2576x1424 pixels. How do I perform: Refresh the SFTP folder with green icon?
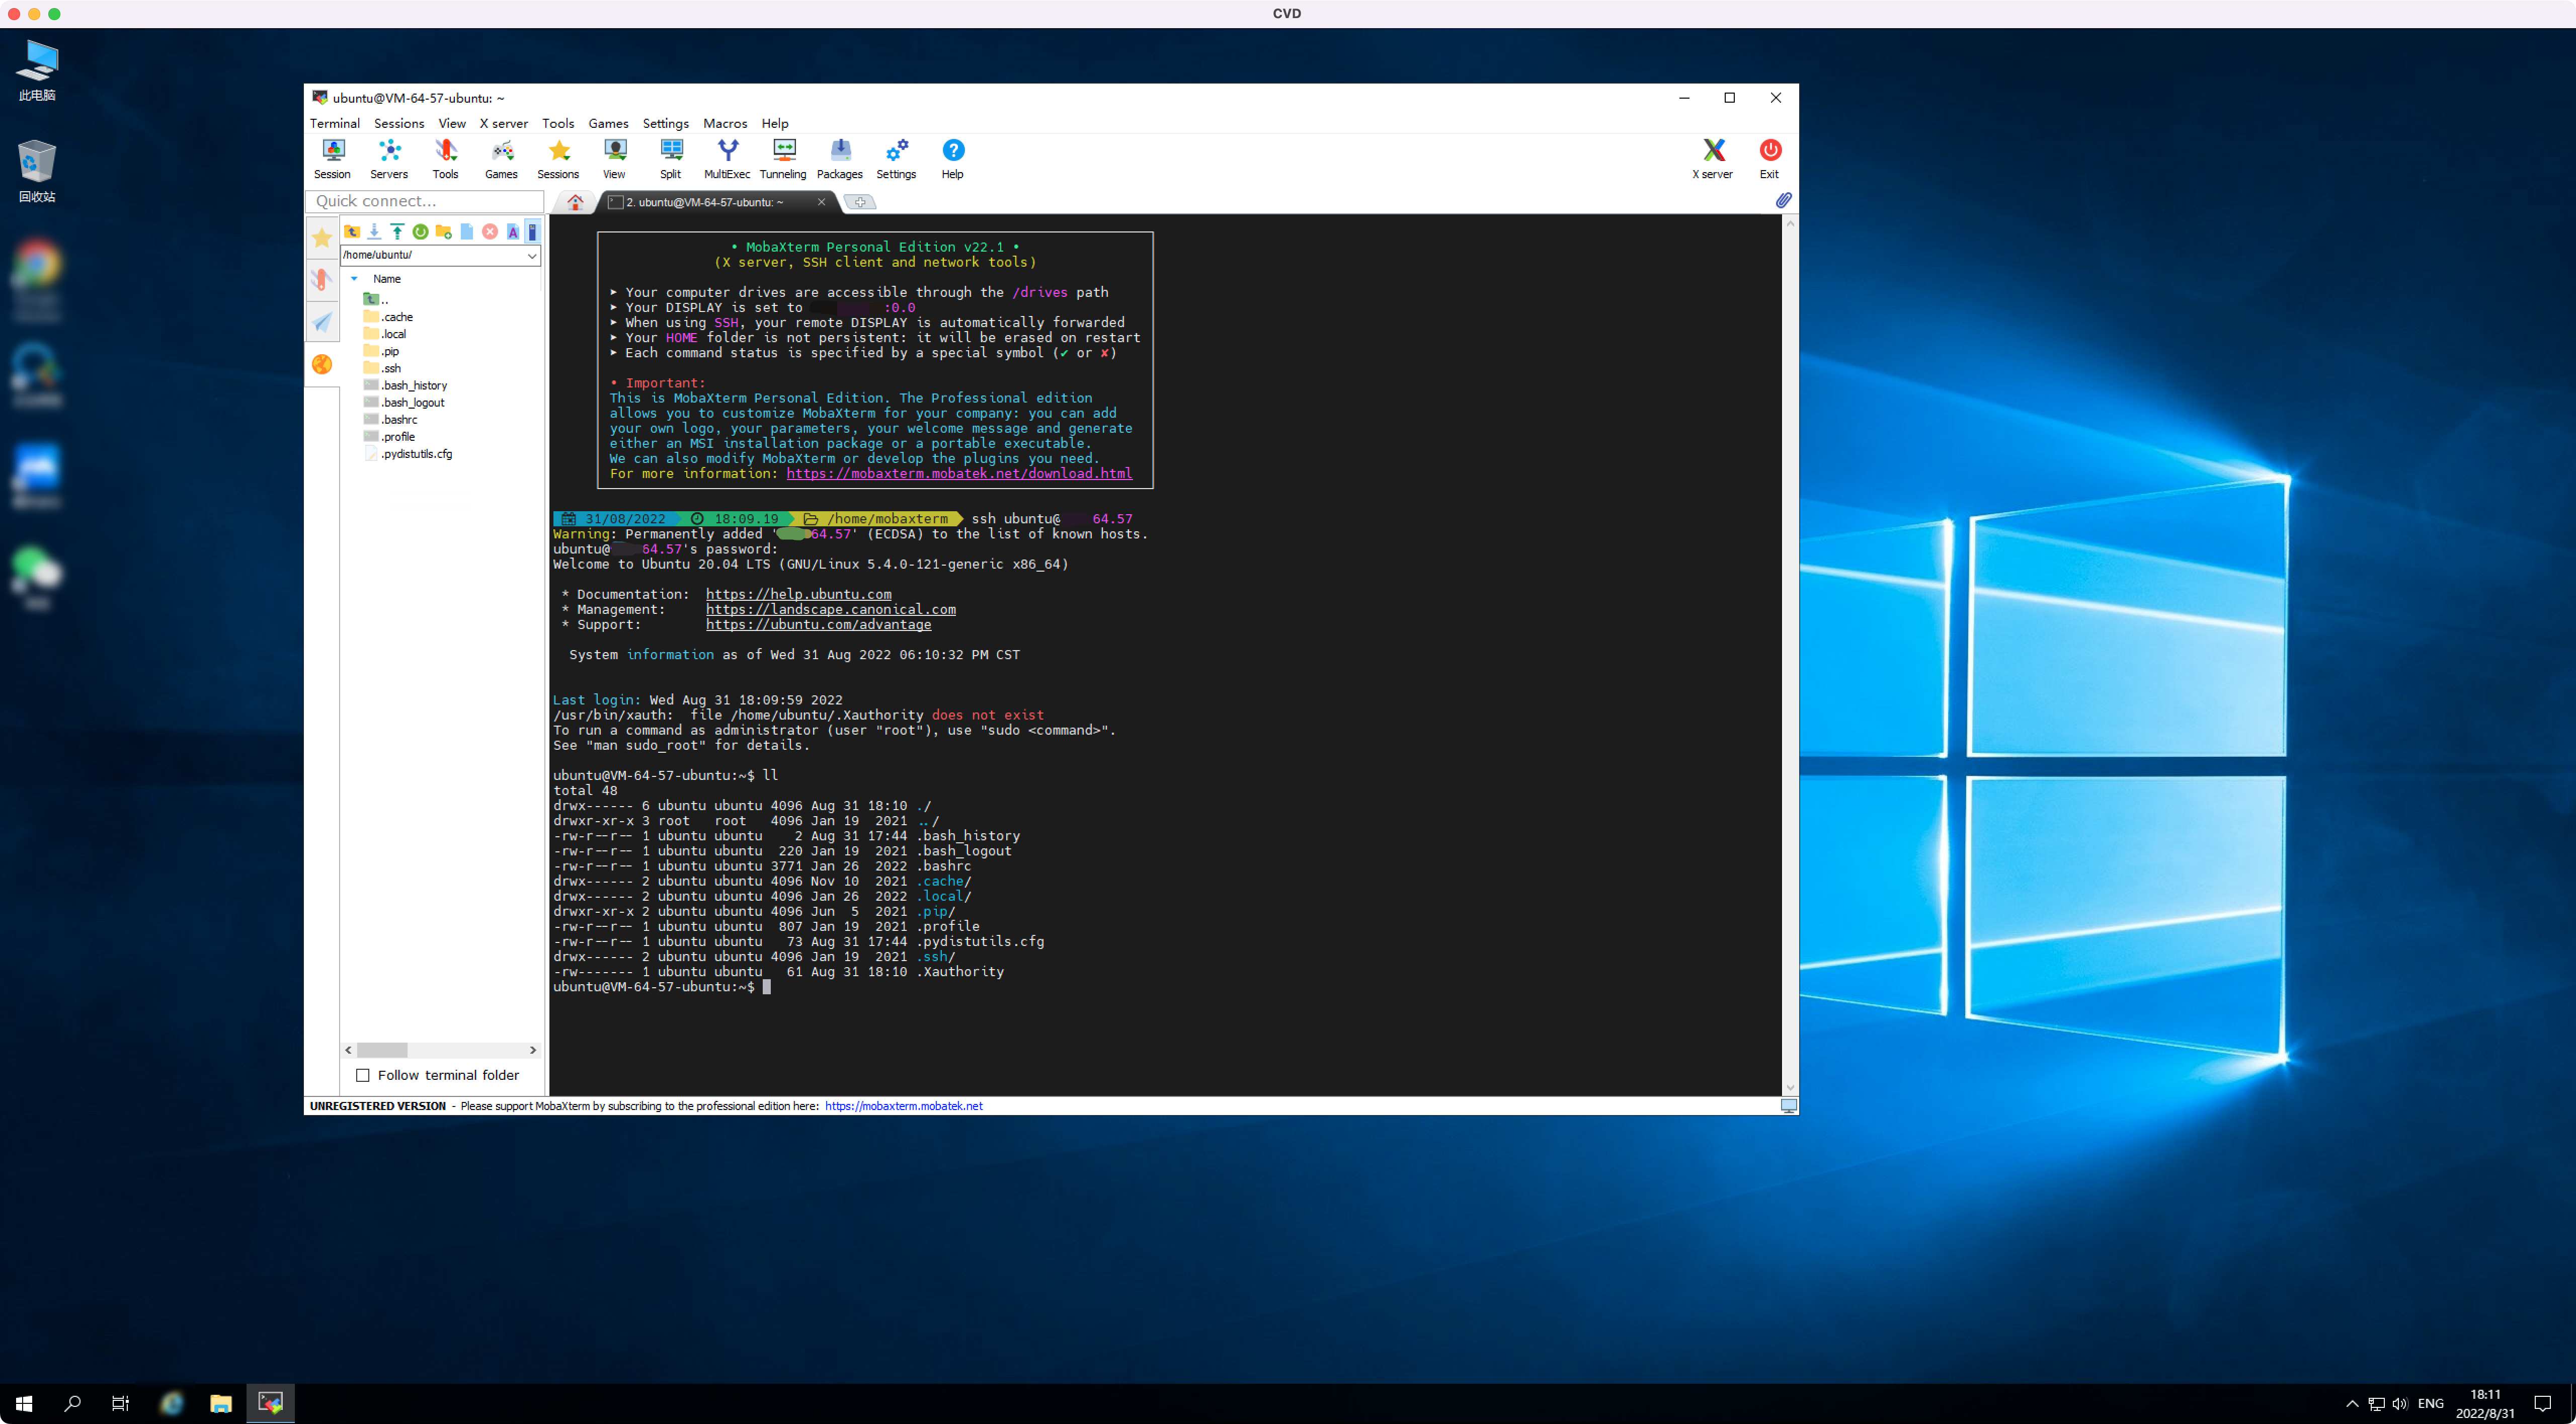[x=421, y=231]
